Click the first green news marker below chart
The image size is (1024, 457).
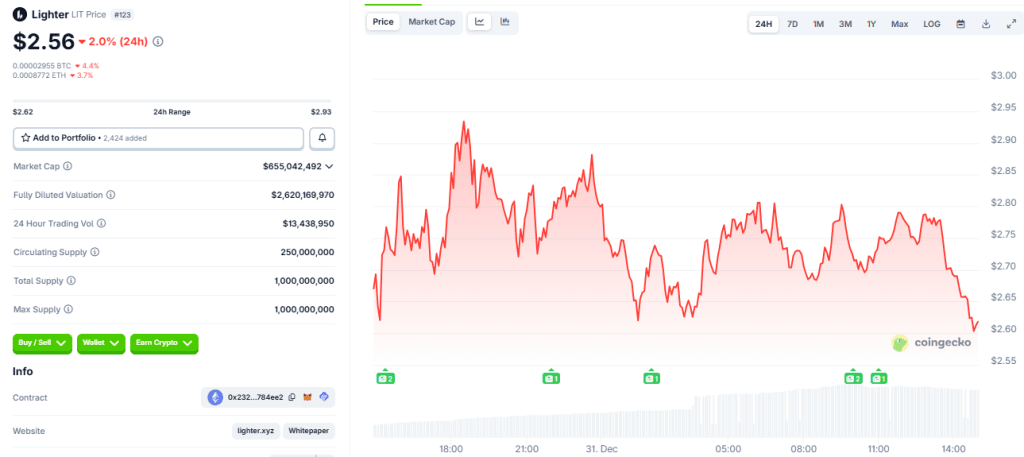click(x=385, y=377)
